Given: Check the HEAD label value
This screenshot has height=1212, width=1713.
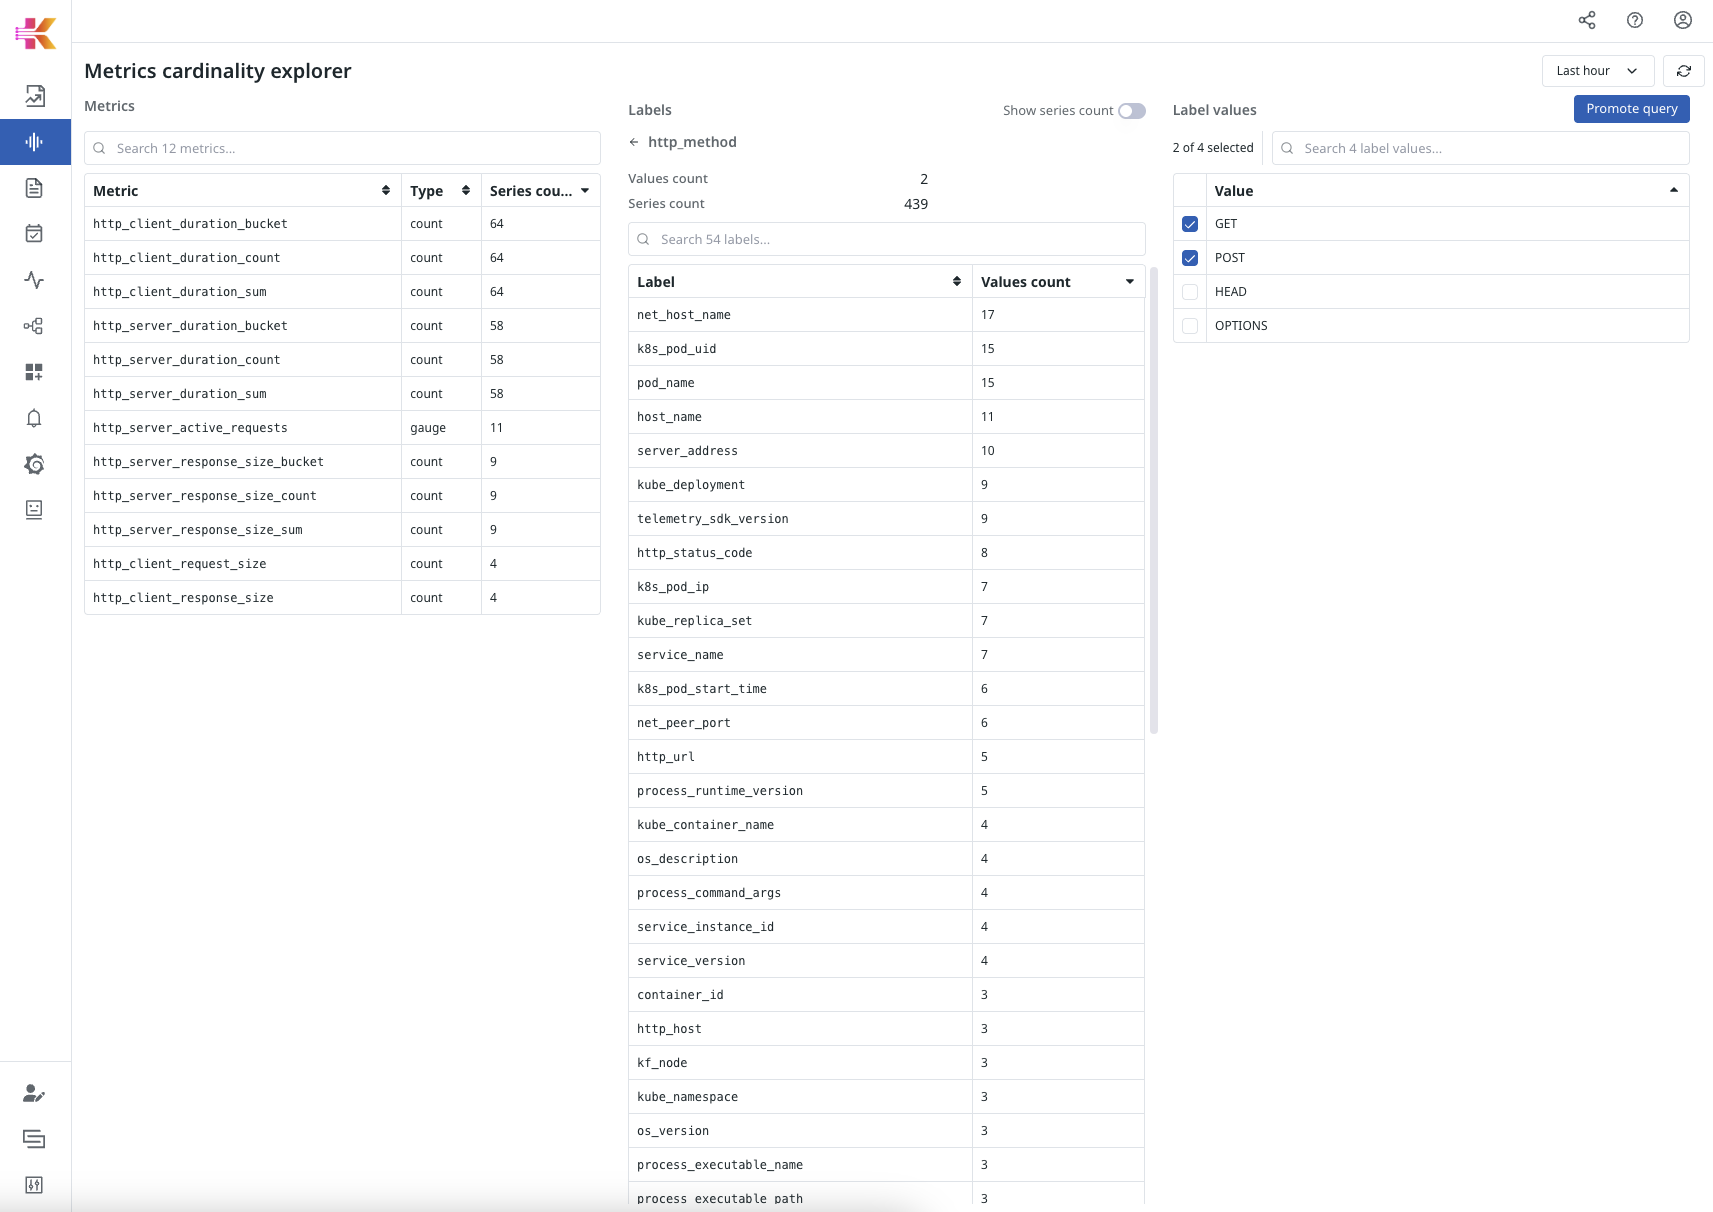Looking at the screenshot, I should point(1189,291).
